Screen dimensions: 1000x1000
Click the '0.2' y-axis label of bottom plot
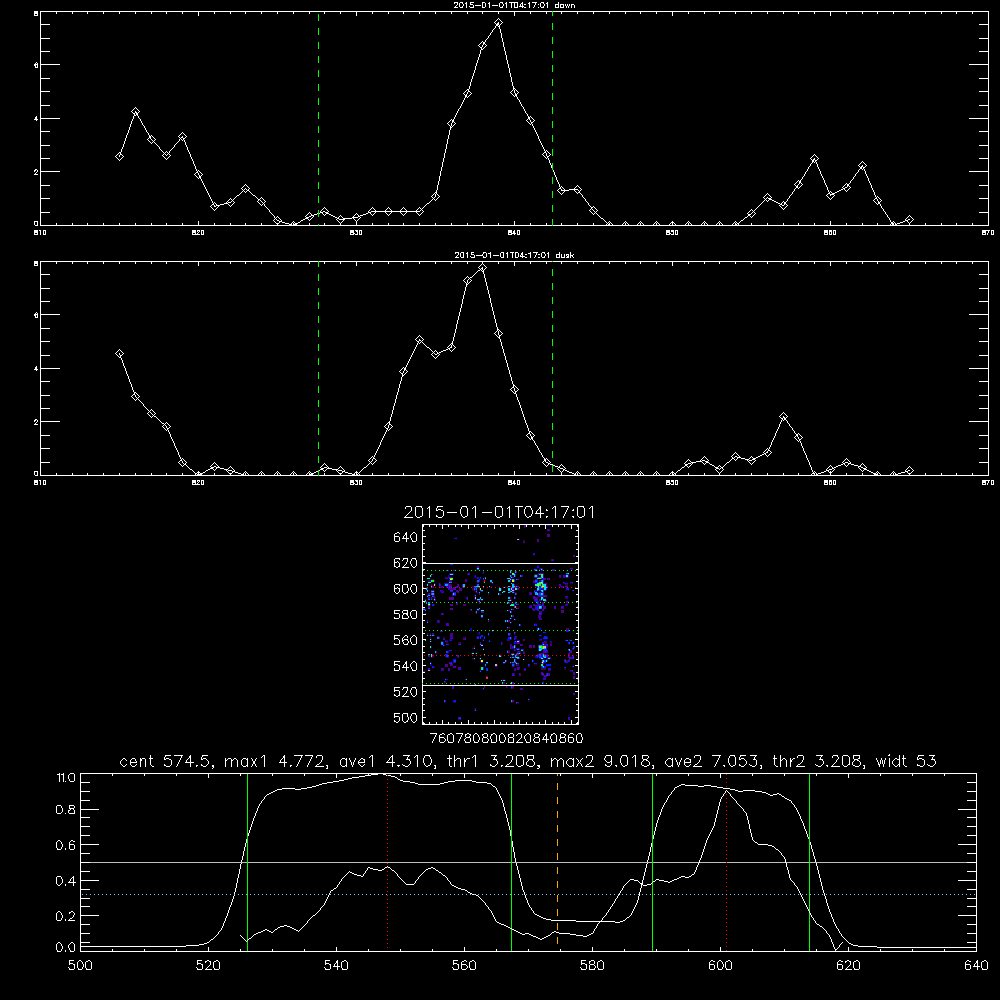pyautogui.click(x=66, y=916)
